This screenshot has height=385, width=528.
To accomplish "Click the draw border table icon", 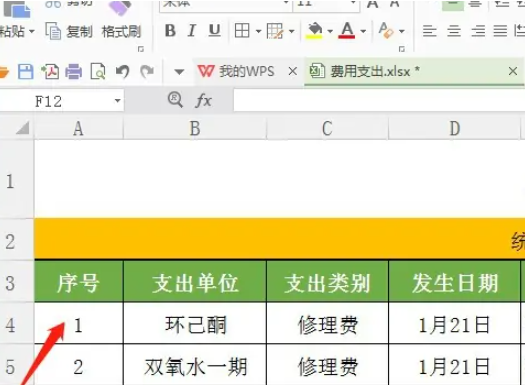I will tap(275, 31).
